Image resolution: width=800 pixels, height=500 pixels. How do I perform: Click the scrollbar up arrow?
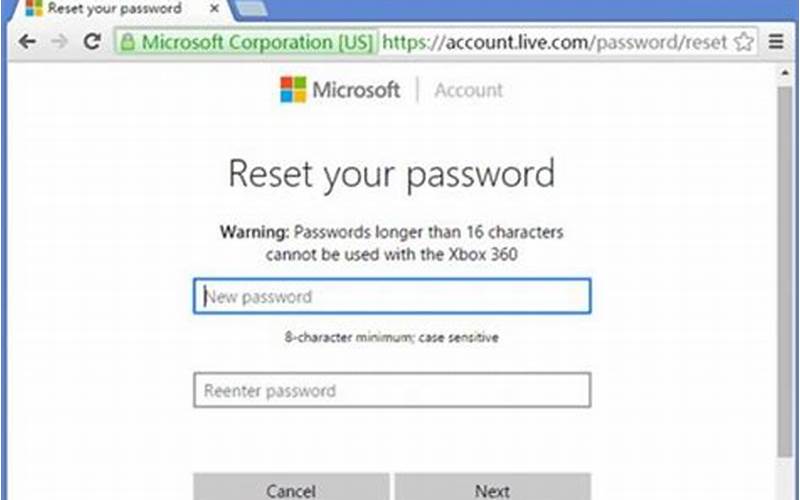coord(785,73)
